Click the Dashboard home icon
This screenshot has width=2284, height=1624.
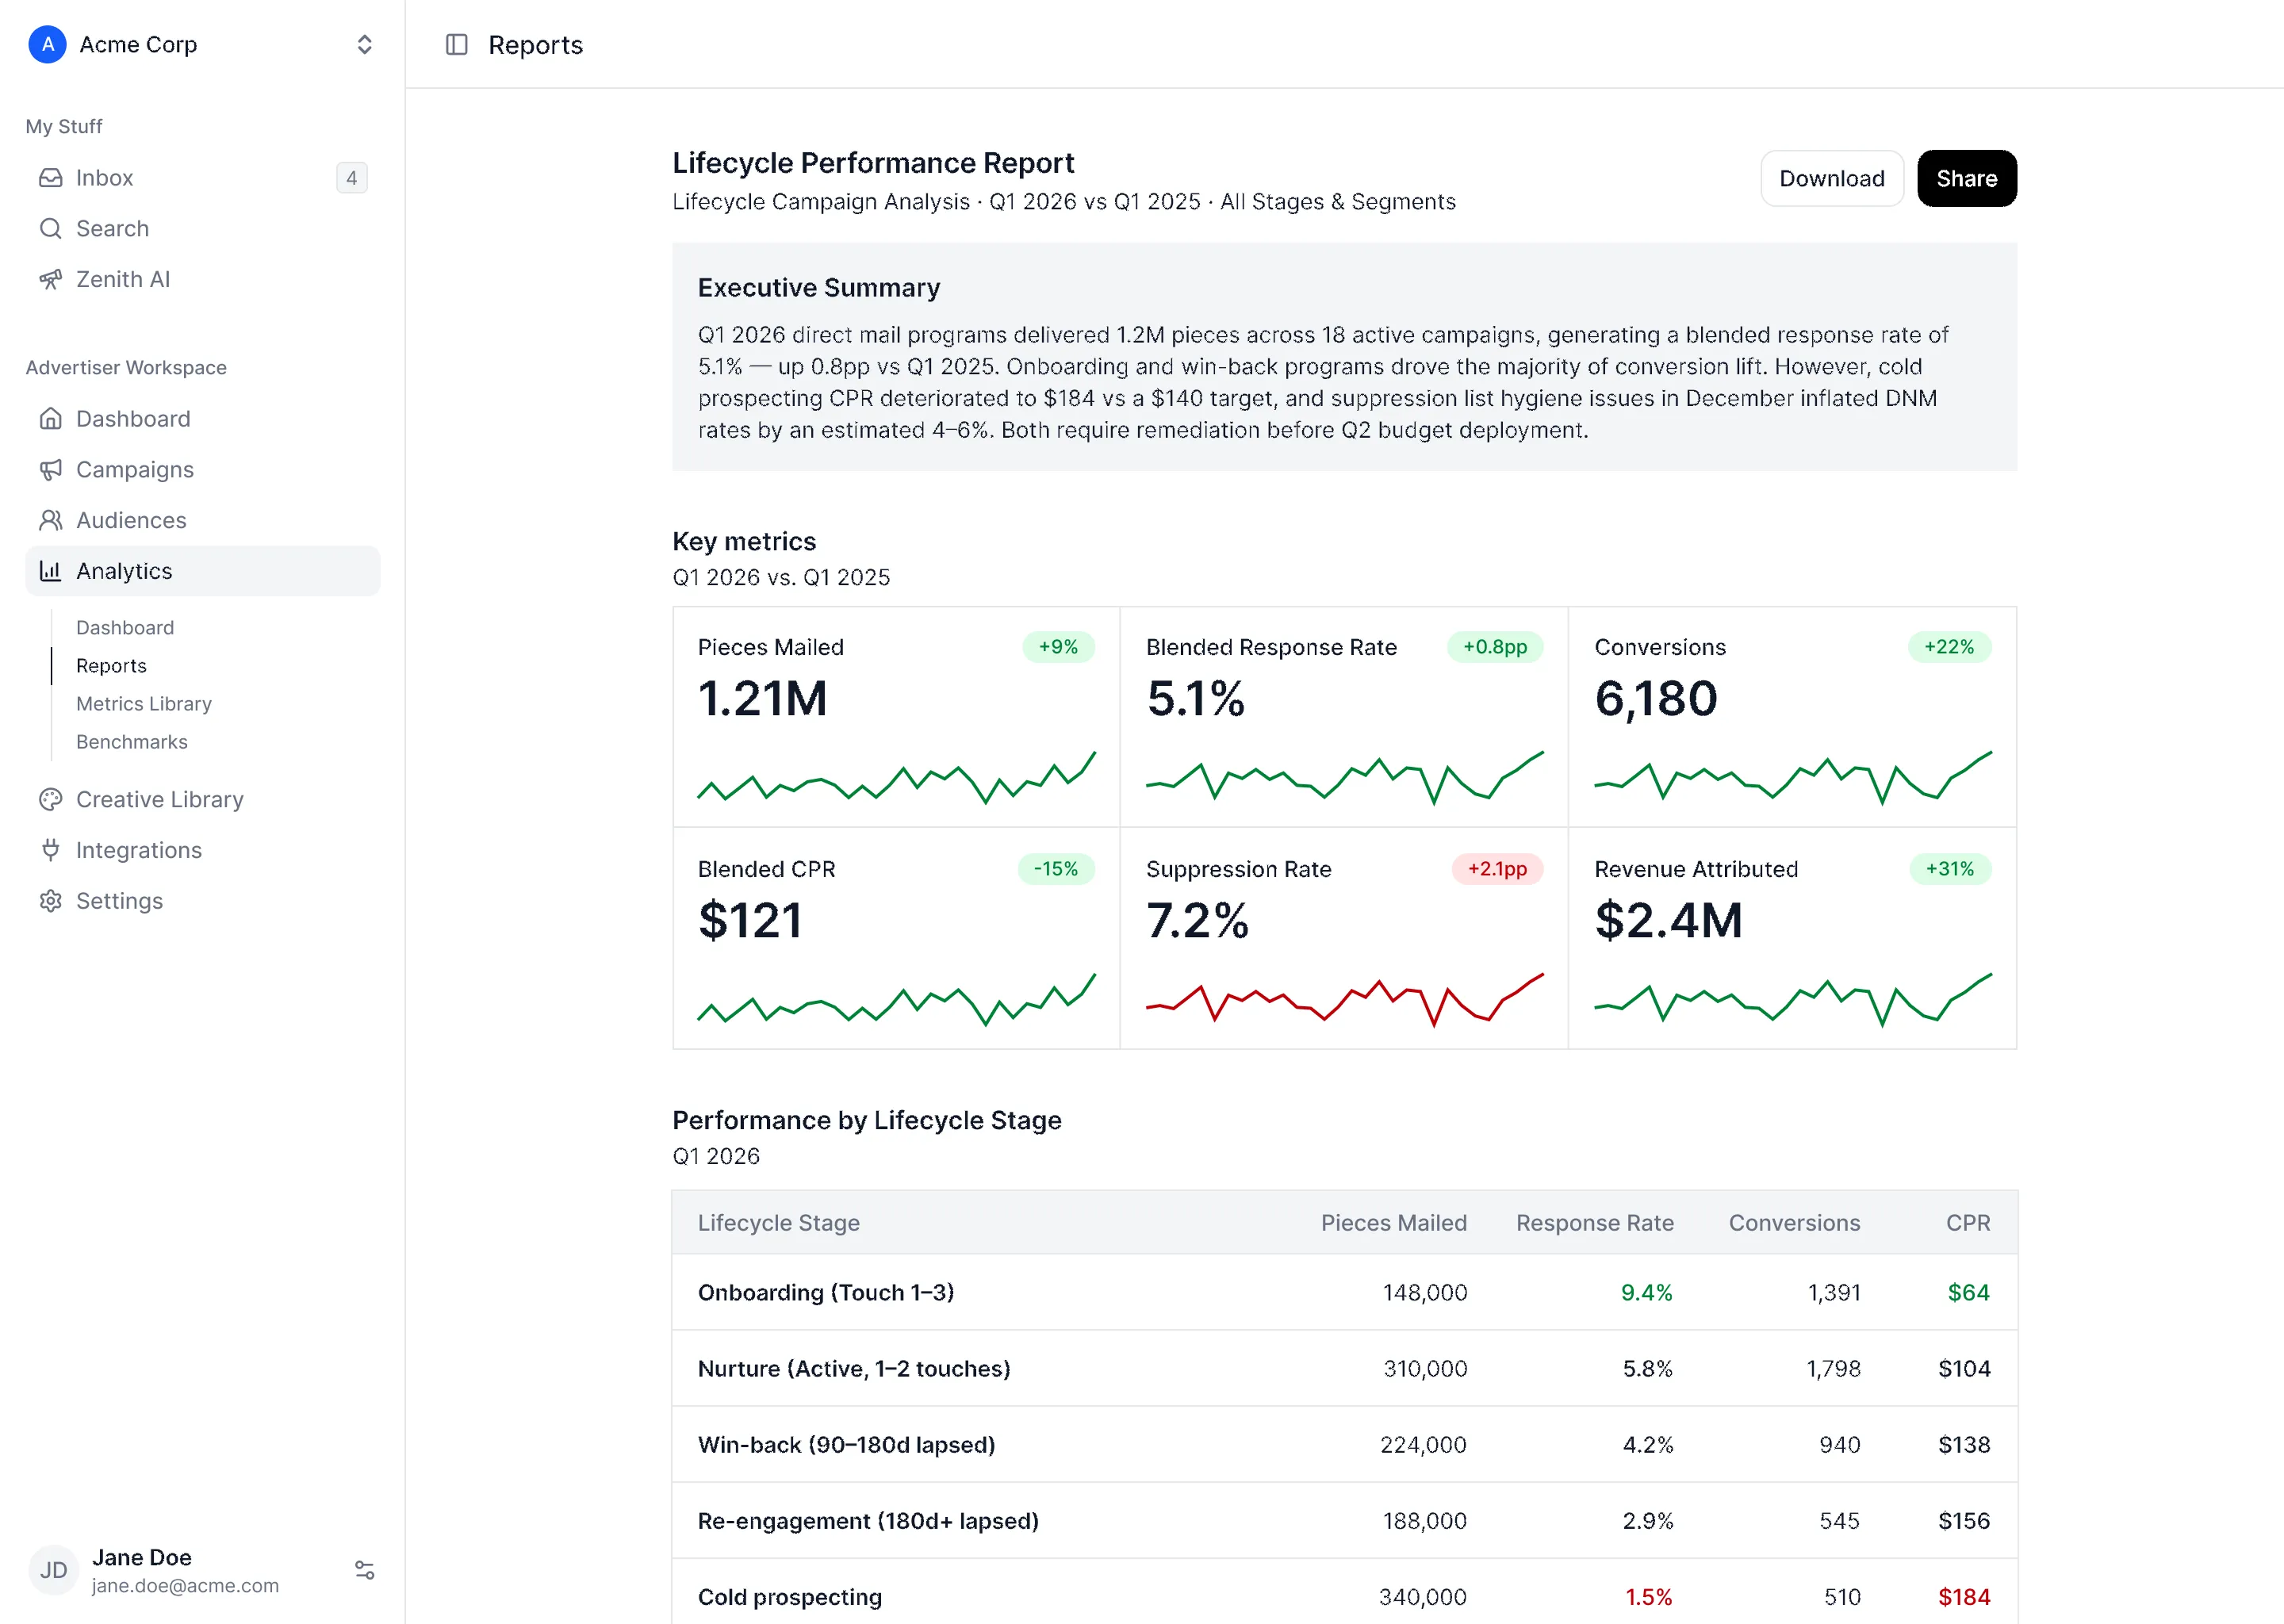50,419
